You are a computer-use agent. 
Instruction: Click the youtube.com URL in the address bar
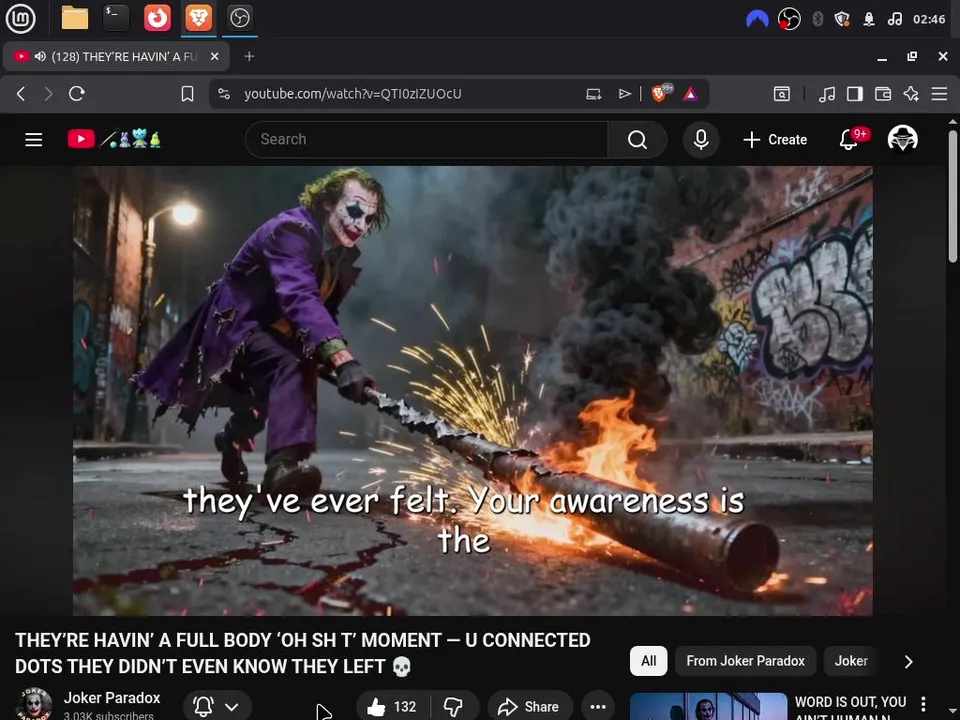pyautogui.click(x=353, y=94)
